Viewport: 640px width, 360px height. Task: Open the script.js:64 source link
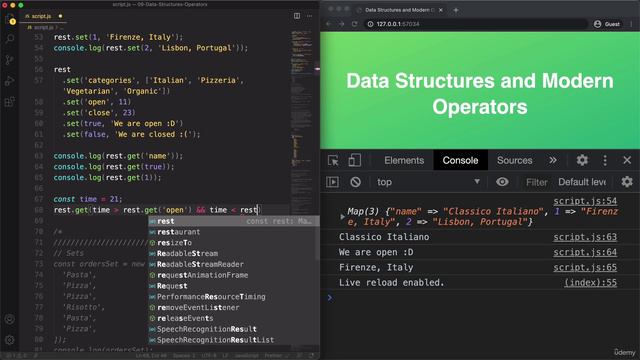585,252
